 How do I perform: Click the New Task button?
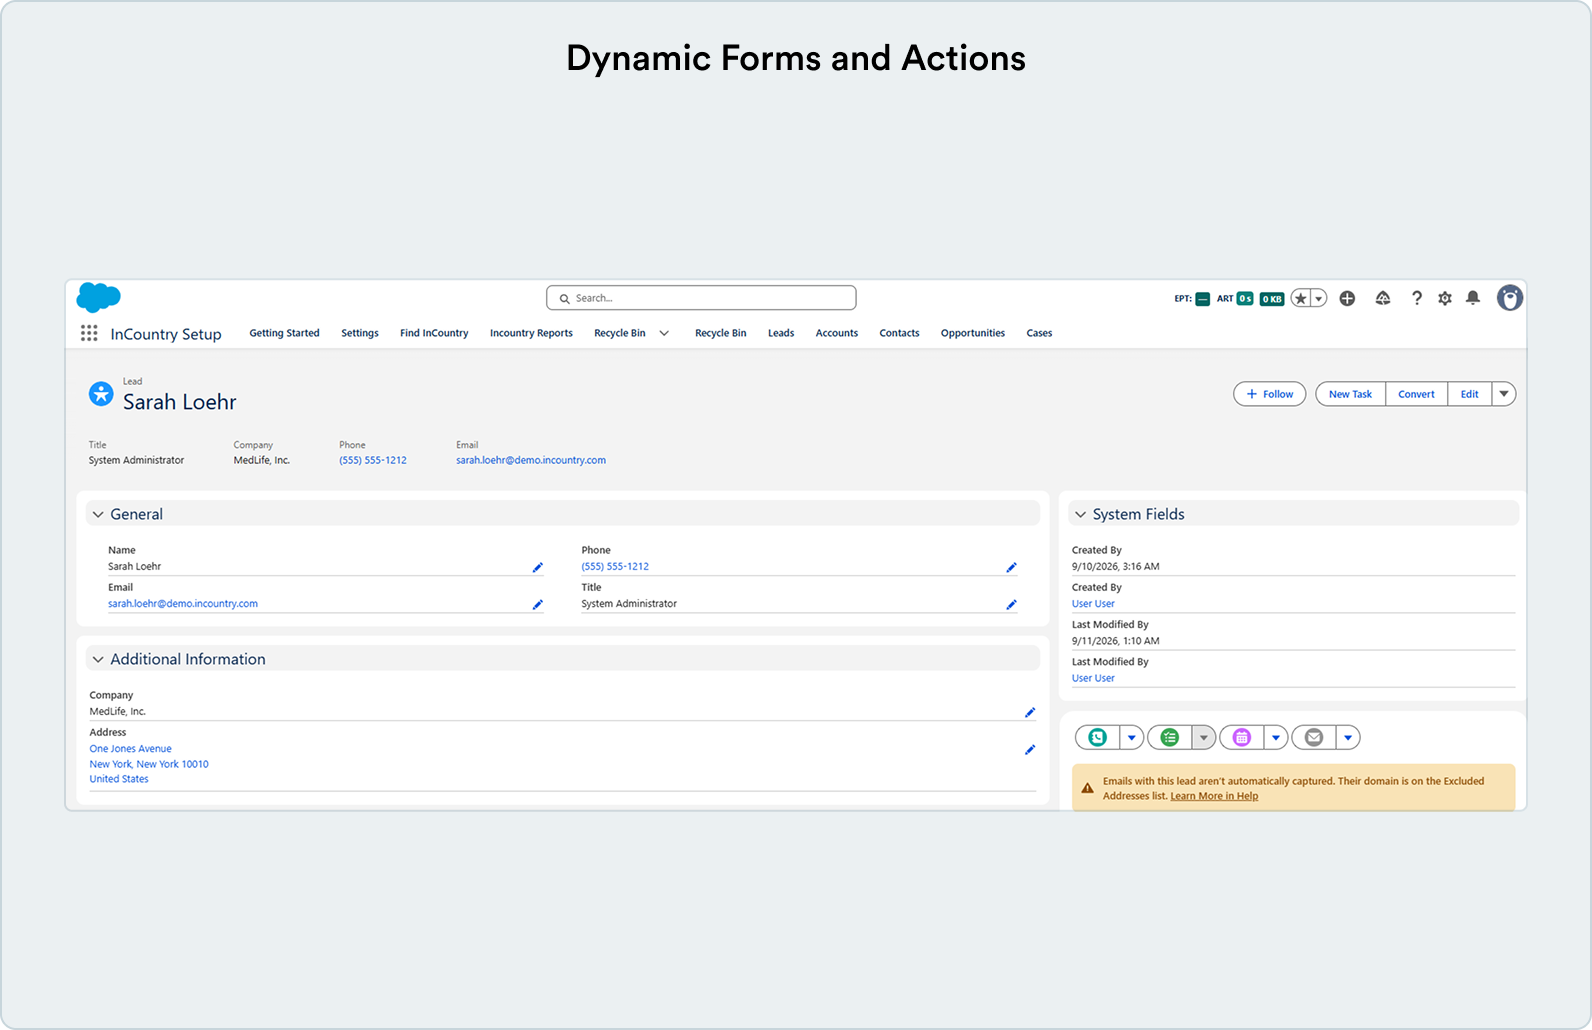click(1350, 394)
